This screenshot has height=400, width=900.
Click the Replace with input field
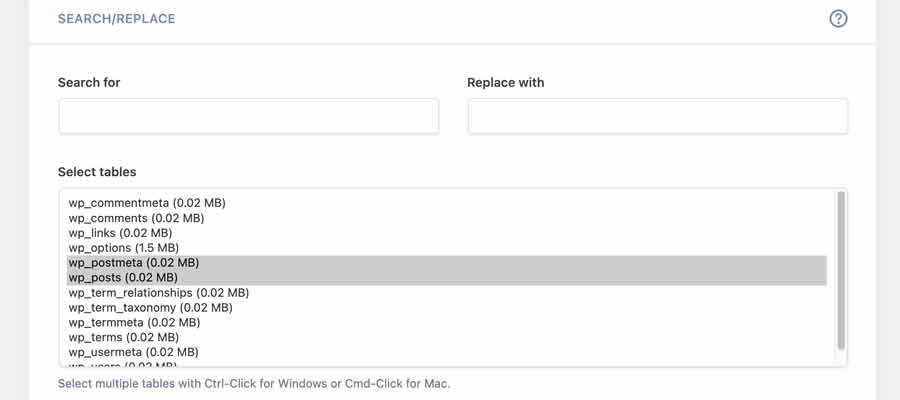coord(657,116)
